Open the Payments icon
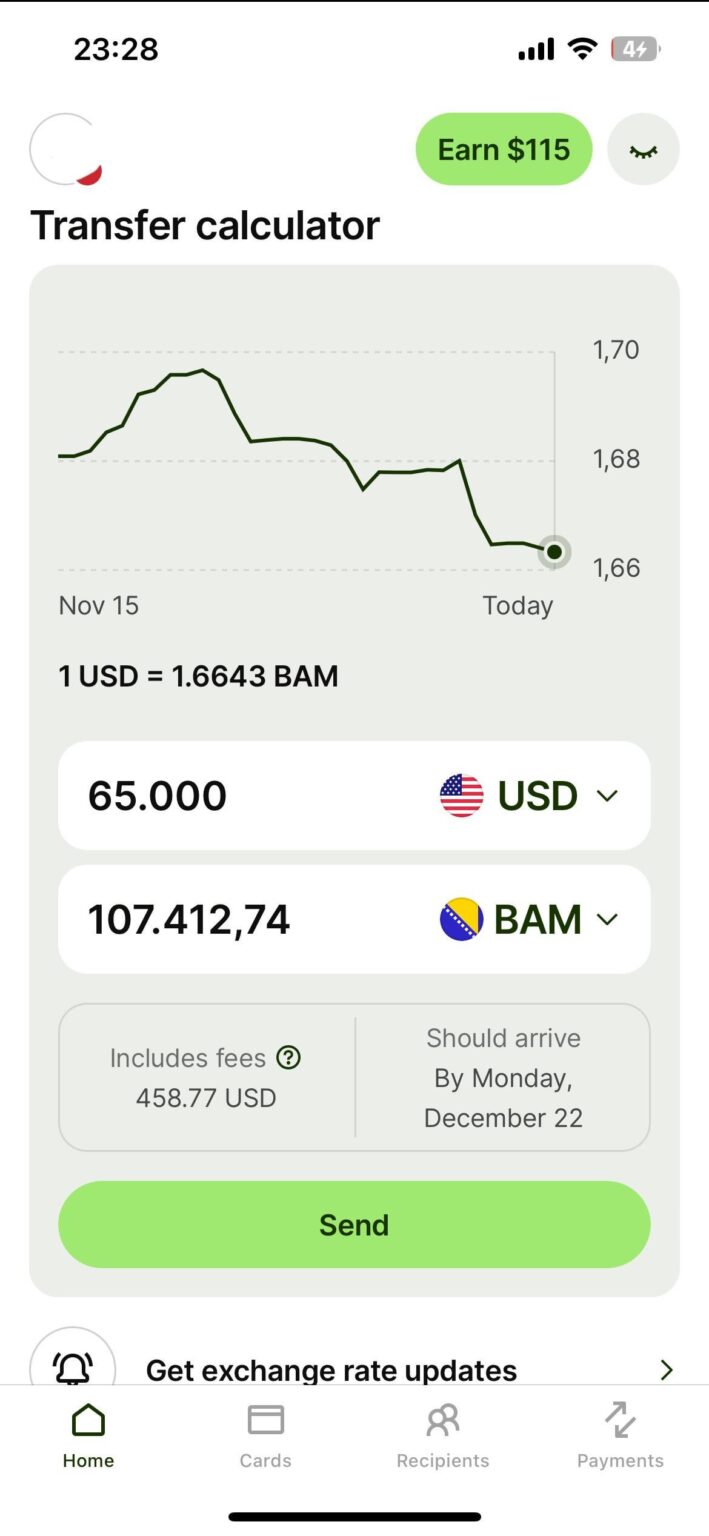This screenshot has width=709, height=1536. coord(620,1417)
